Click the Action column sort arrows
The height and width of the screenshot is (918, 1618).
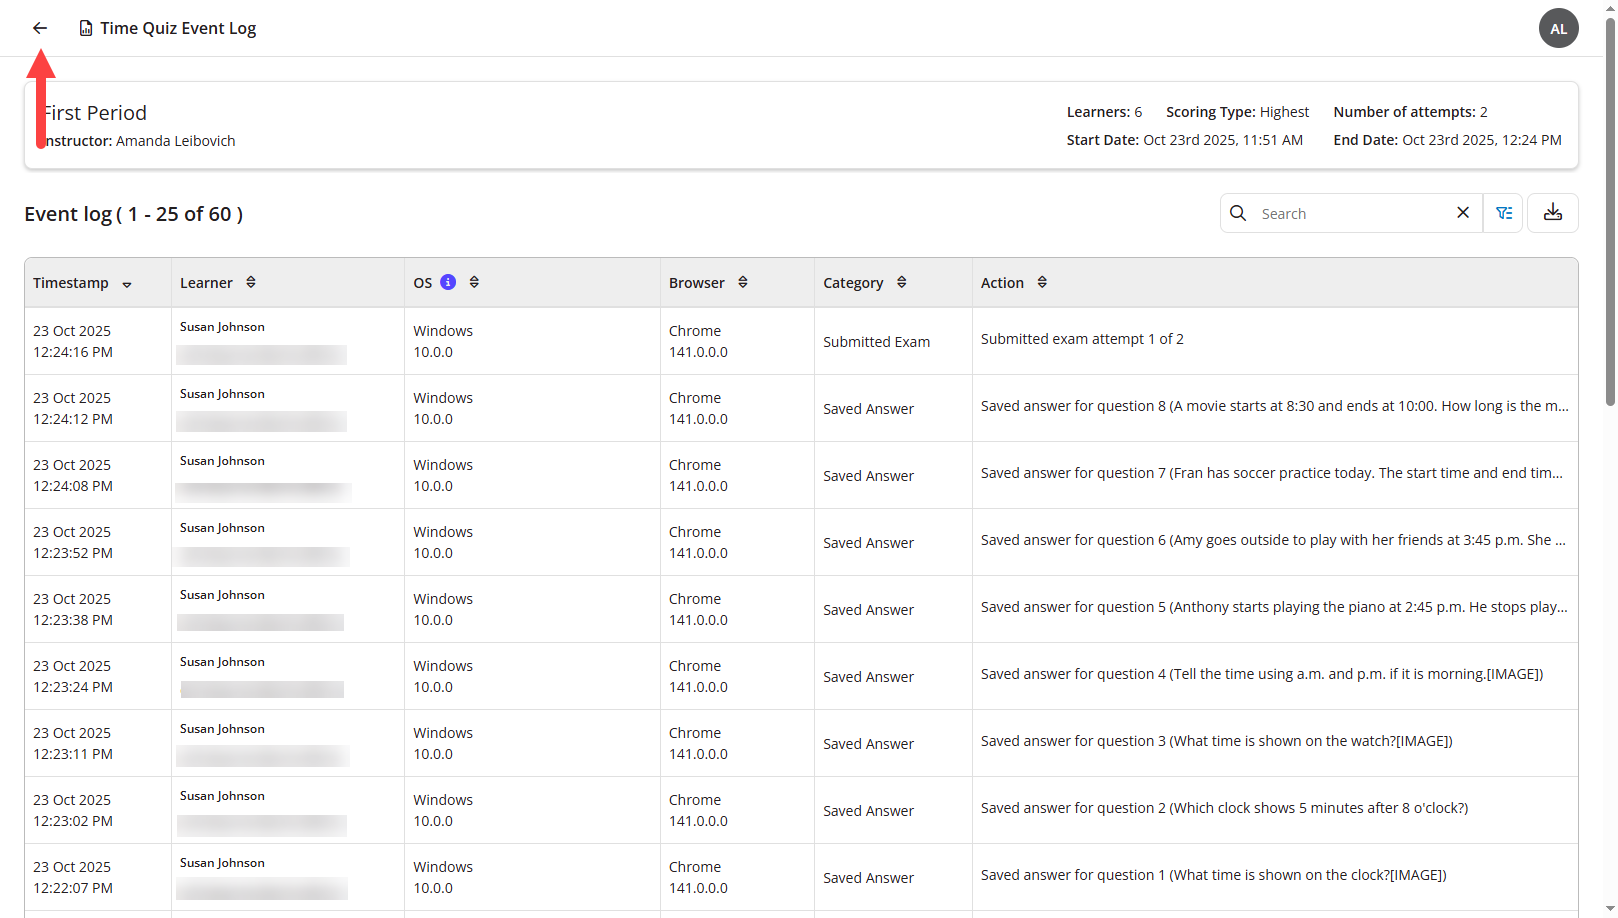tap(1043, 281)
